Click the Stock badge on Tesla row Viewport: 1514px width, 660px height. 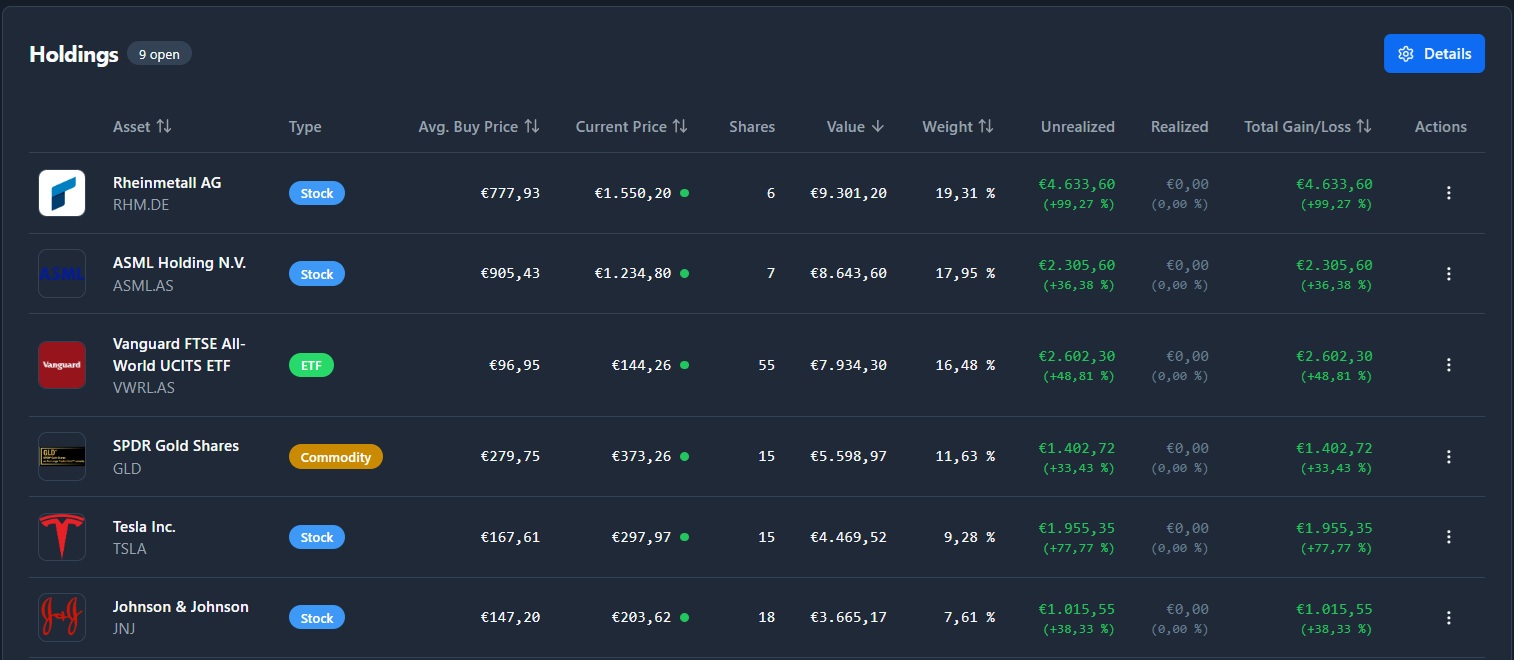(317, 537)
